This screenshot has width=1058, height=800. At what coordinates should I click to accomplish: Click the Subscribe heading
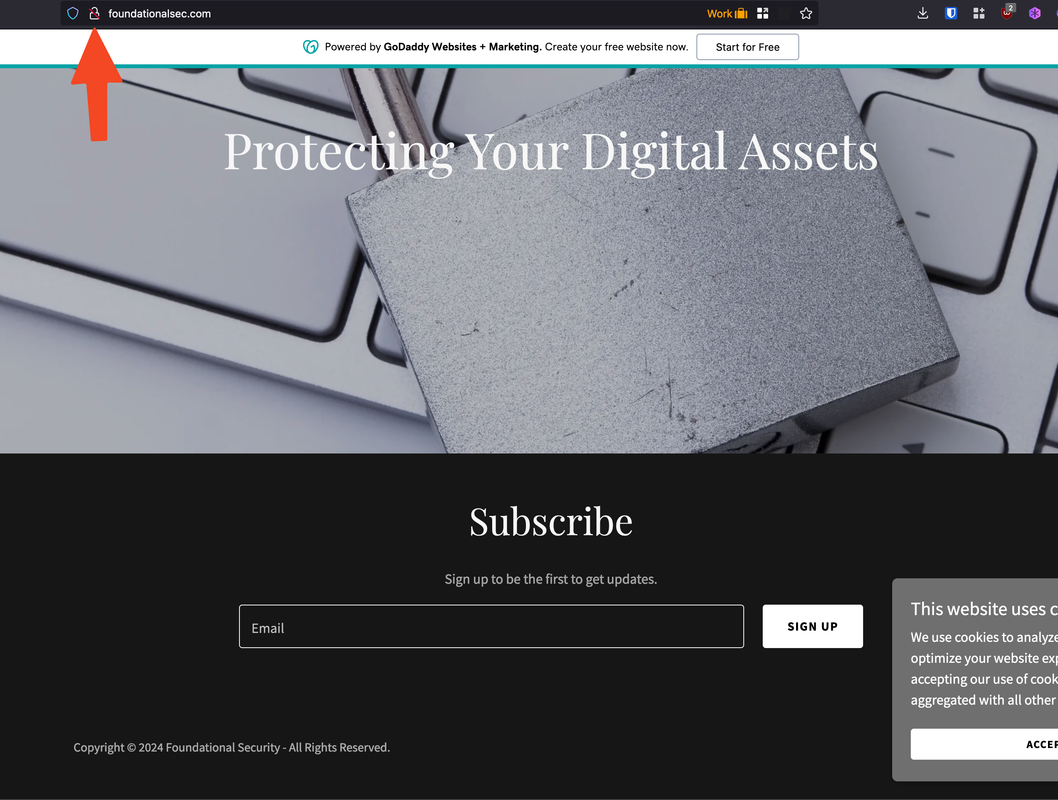[x=551, y=521]
